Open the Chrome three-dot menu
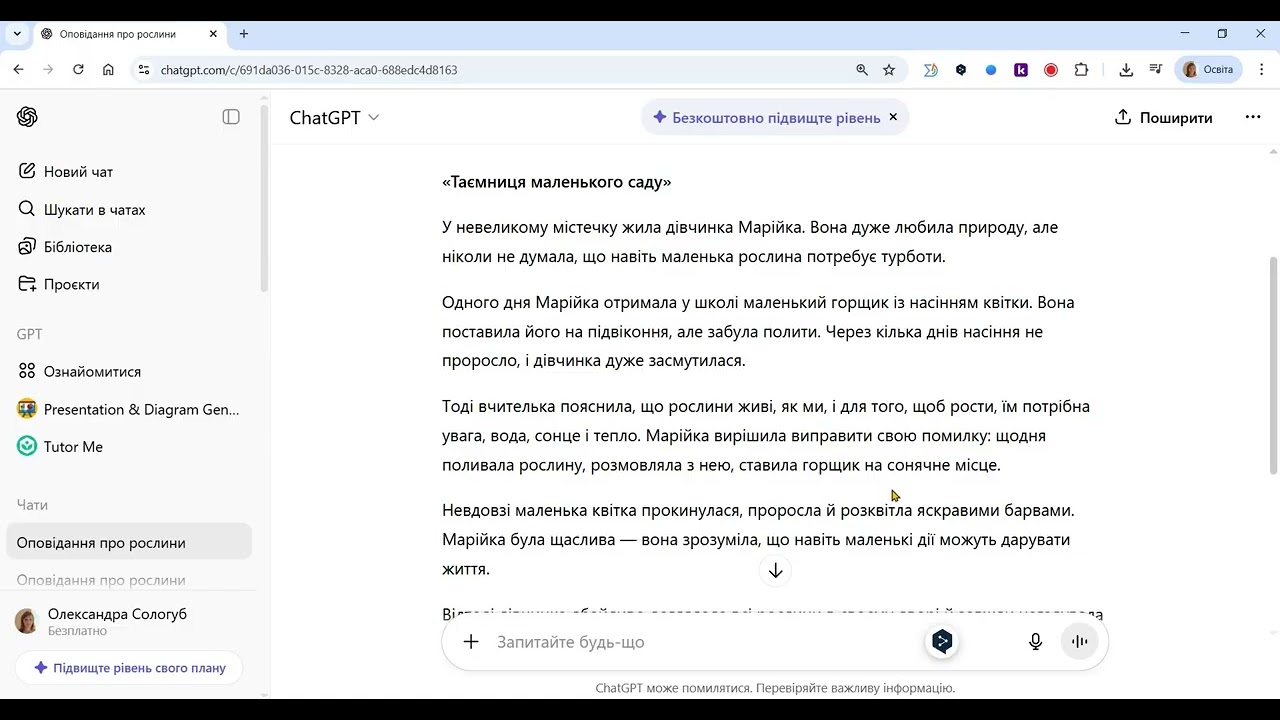The height and width of the screenshot is (720, 1280). 1260,70
